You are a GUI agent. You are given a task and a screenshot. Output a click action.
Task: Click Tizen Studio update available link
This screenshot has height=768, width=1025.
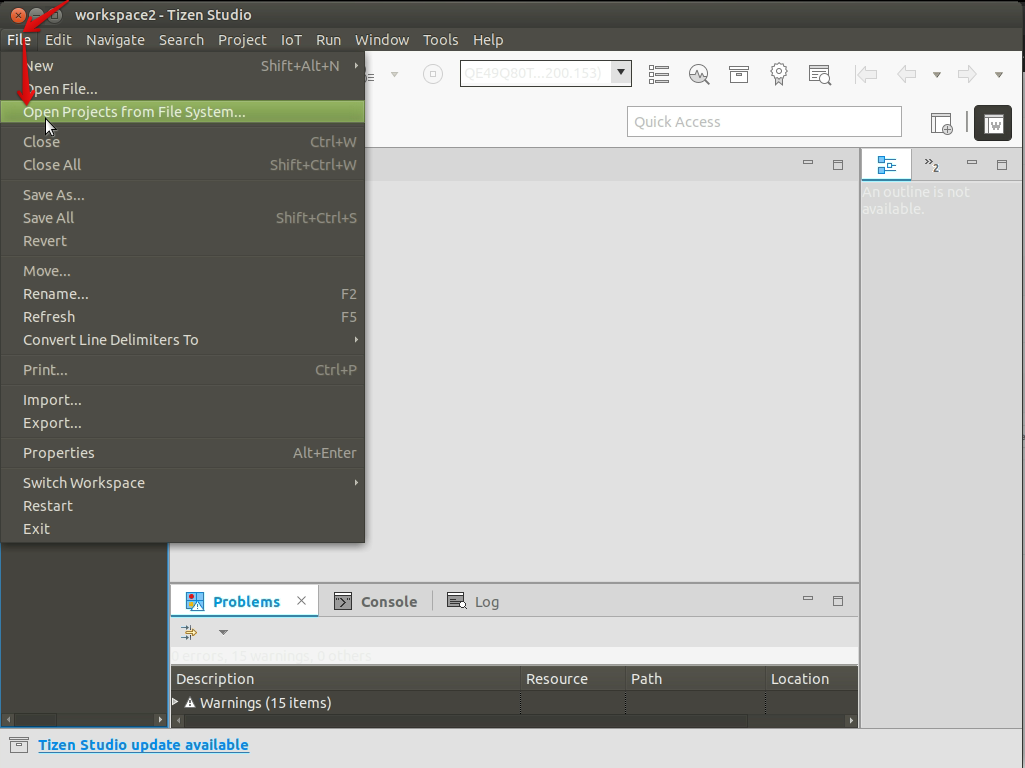[x=143, y=744]
